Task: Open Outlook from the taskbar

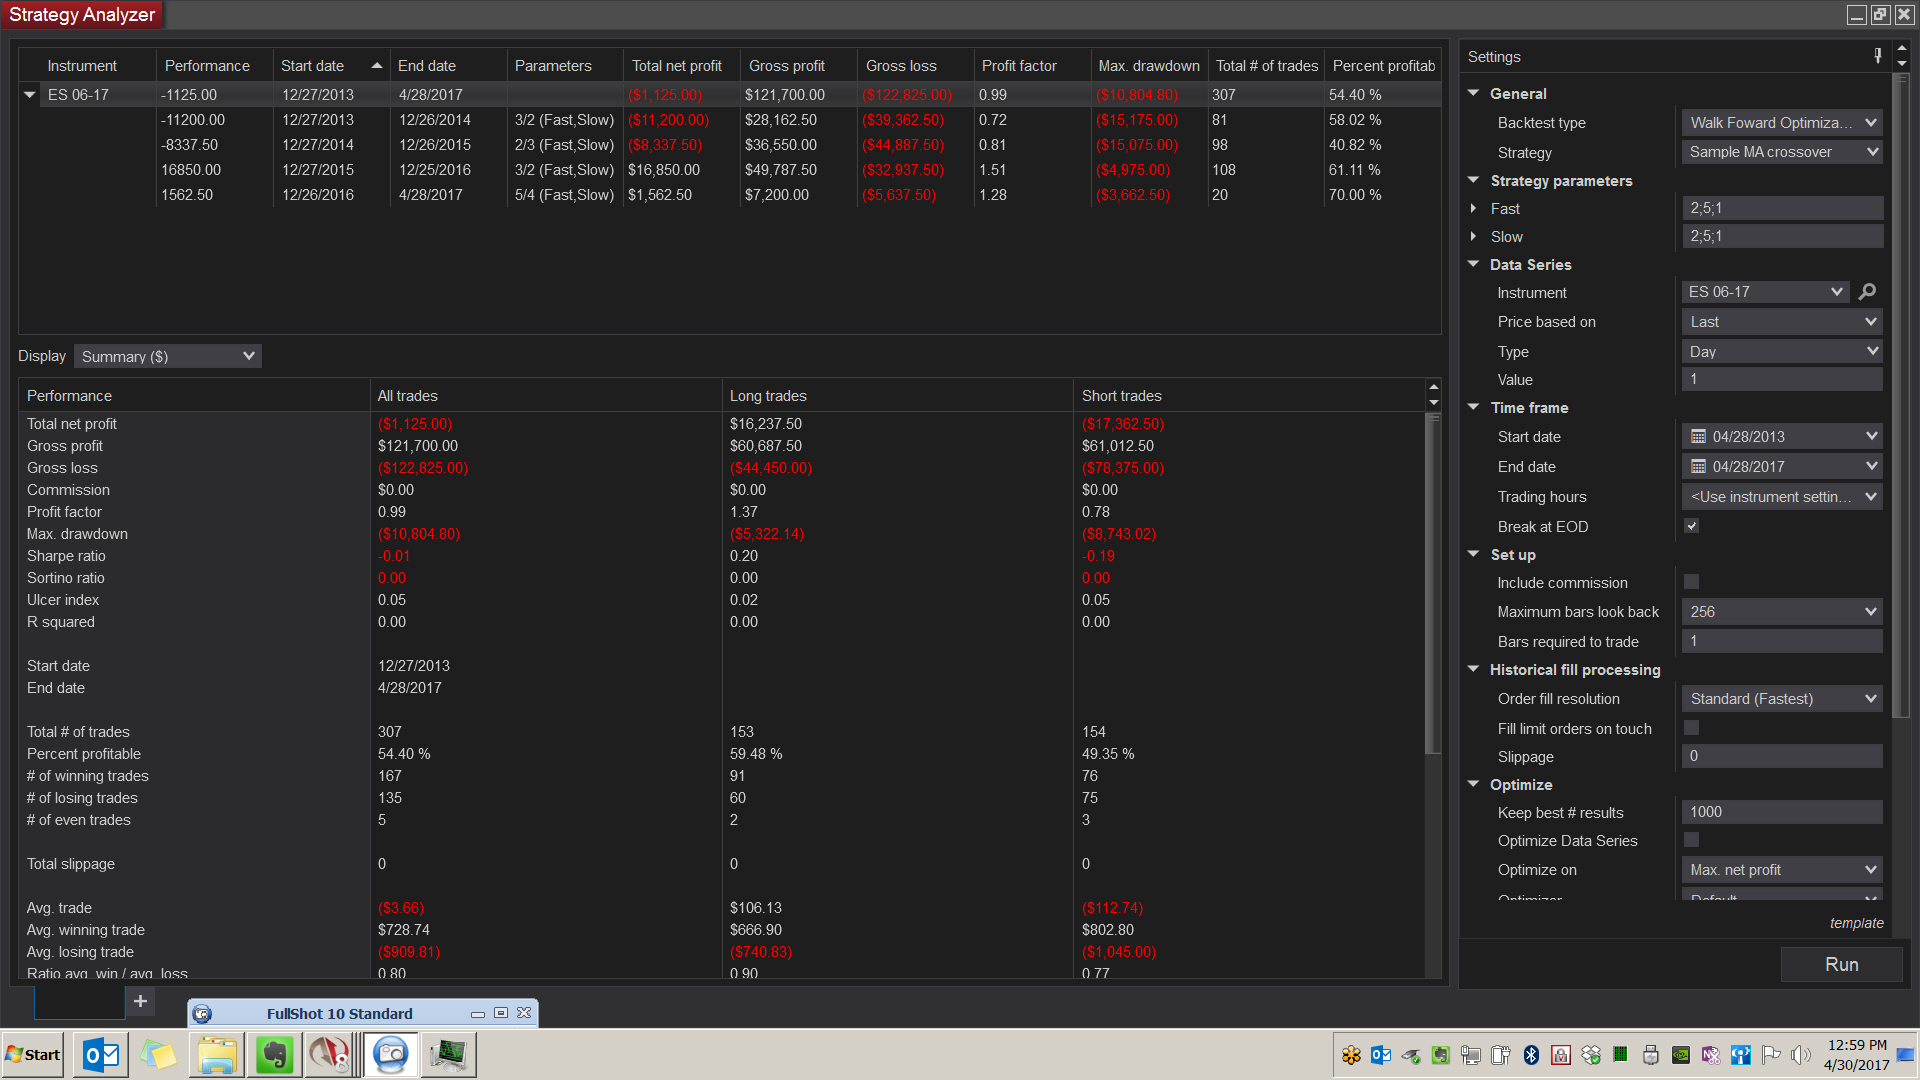Action: click(101, 1055)
